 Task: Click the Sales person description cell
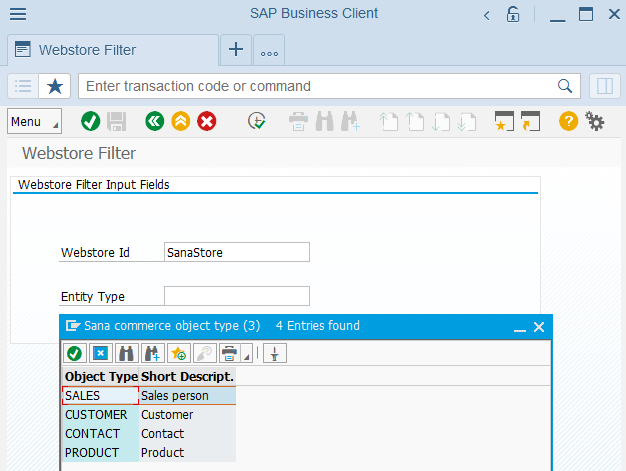(x=187, y=396)
